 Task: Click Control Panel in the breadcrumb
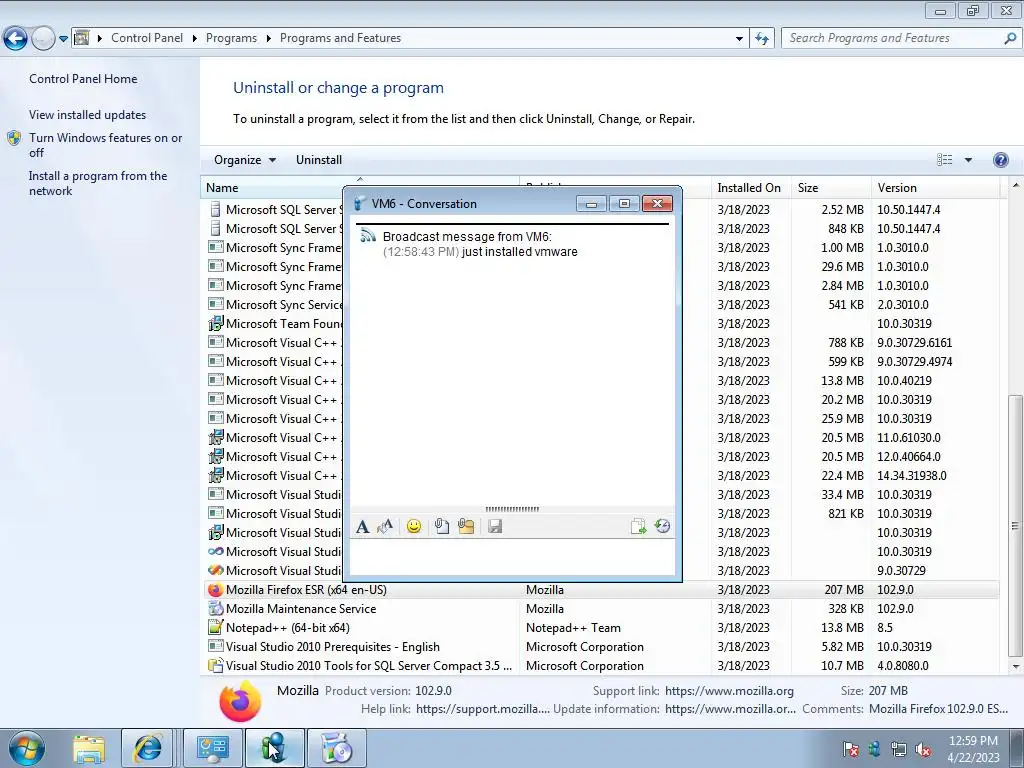point(147,38)
